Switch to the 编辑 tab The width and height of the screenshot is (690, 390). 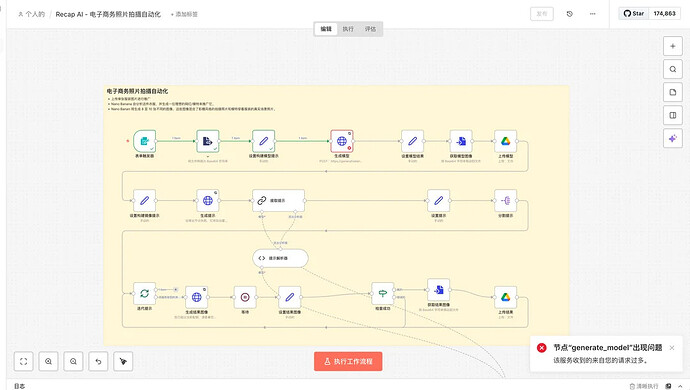pos(326,29)
